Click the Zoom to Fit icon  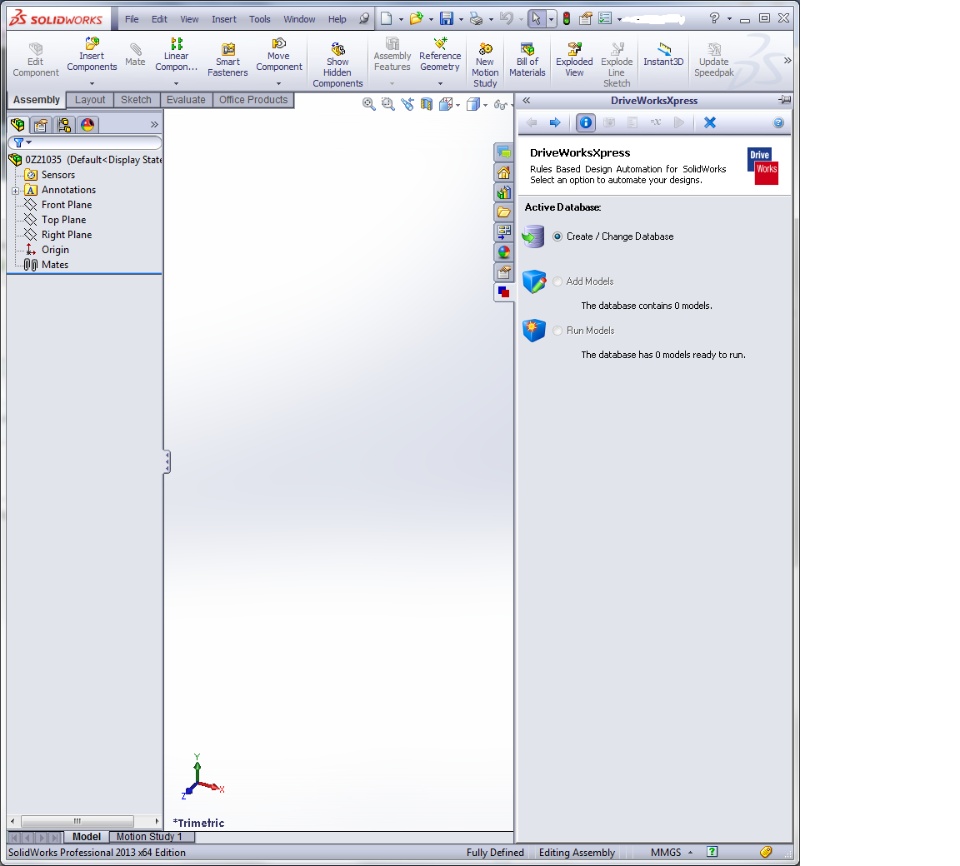369,104
